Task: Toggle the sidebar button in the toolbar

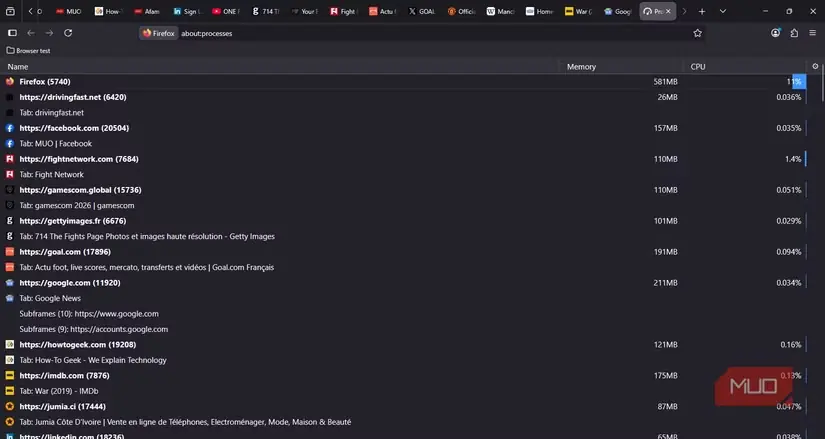Action: [x=13, y=33]
